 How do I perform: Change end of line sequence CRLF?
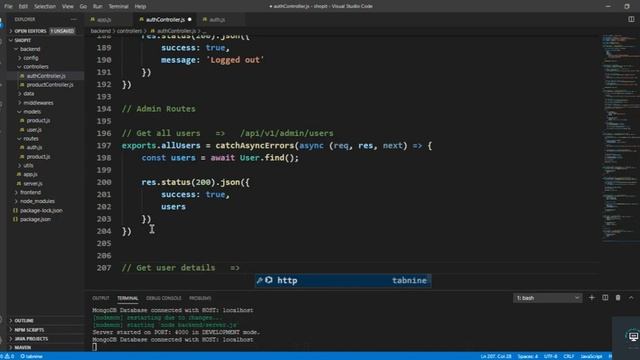[x=569, y=356]
